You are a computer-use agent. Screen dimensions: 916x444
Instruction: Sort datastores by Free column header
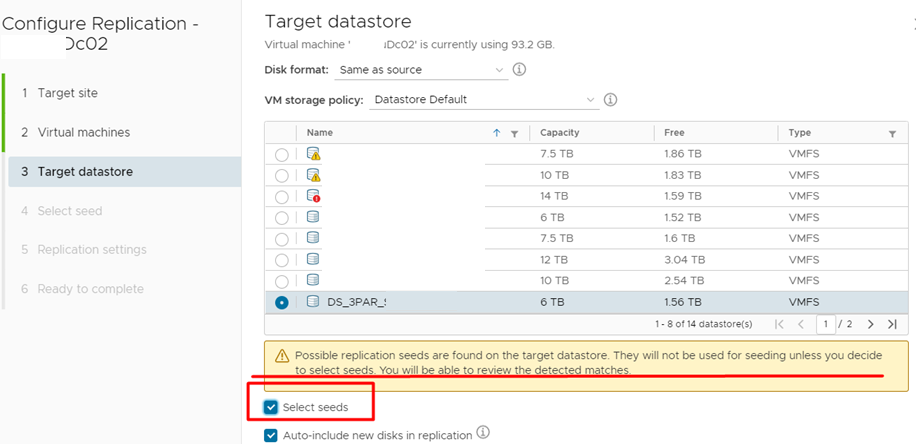674,133
